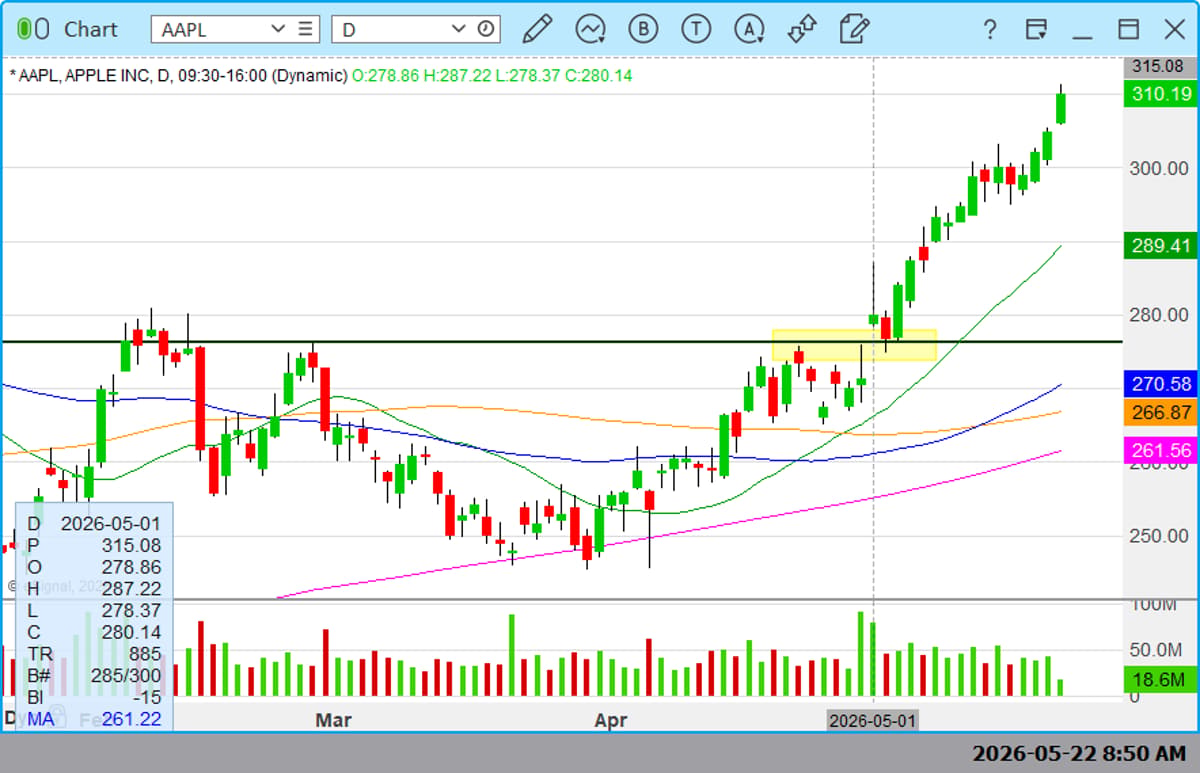Click the 310.19 last price label

click(x=1160, y=94)
